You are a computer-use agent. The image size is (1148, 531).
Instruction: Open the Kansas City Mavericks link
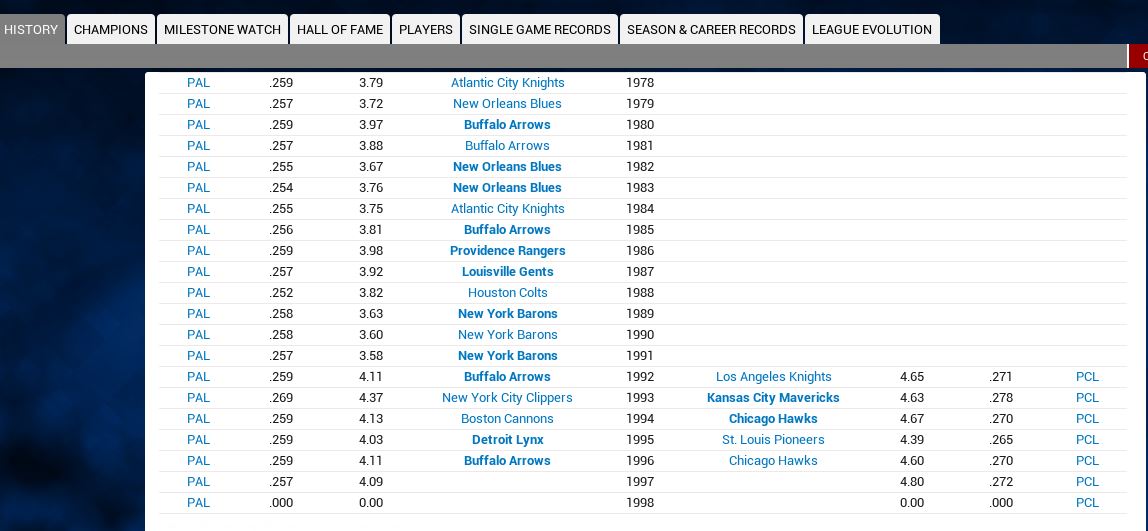pos(773,398)
